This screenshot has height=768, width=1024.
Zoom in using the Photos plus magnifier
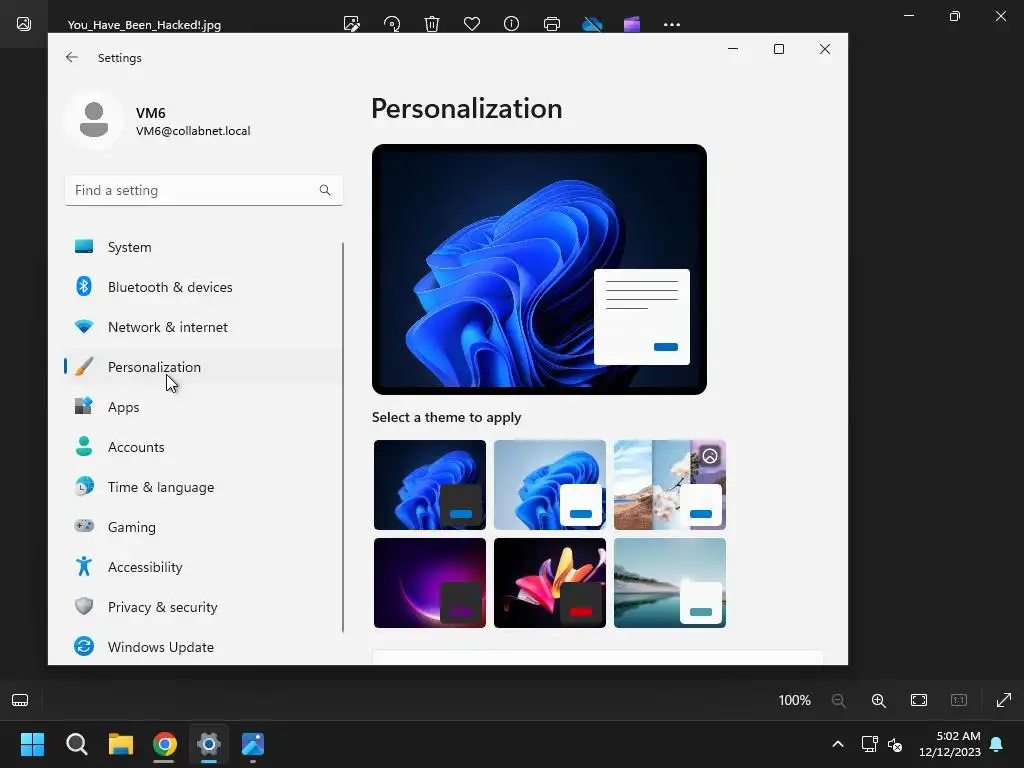click(x=878, y=700)
